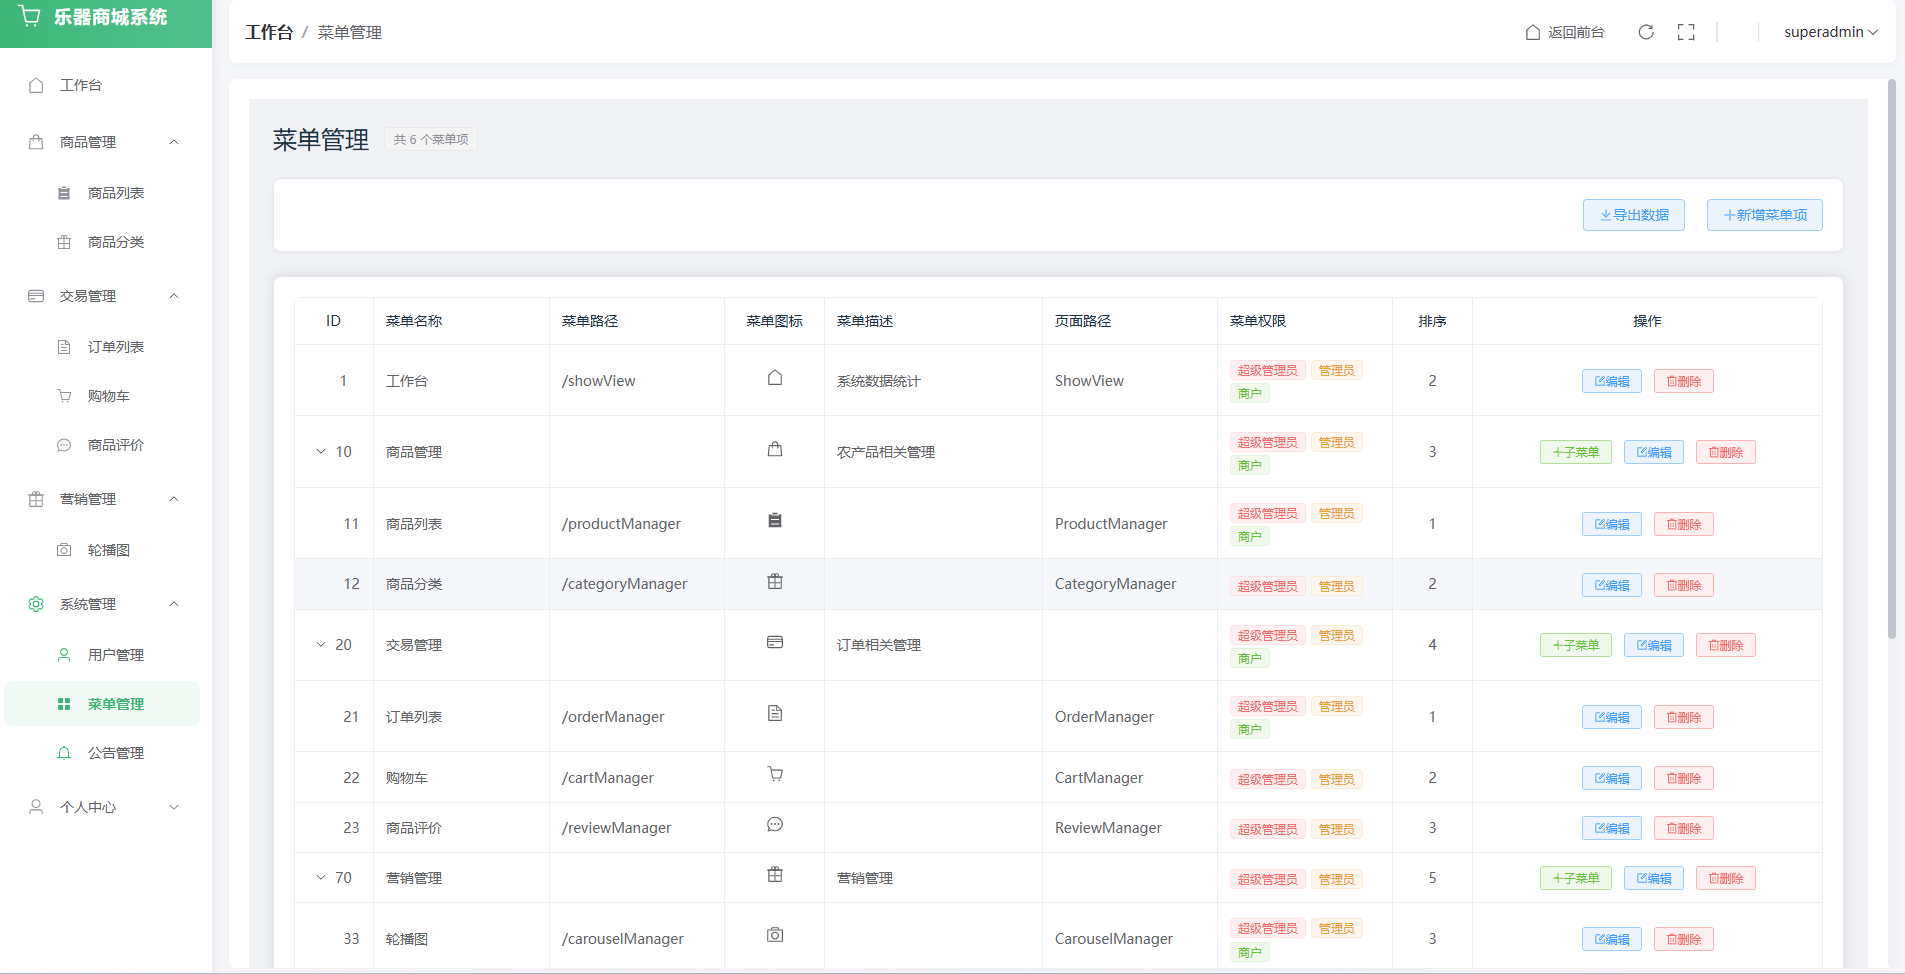Toggle fullscreen mode icon in header
The image size is (1905, 974).
(1686, 32)
